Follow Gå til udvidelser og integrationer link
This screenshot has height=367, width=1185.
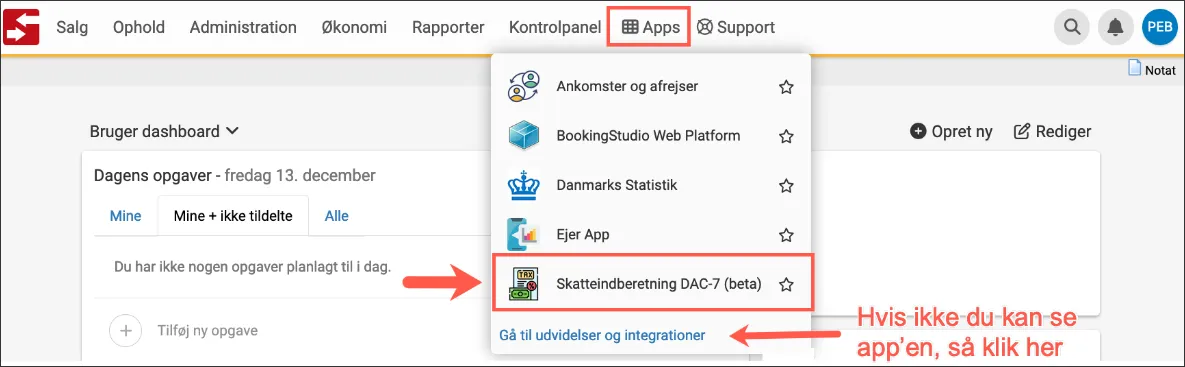point(602,335)
